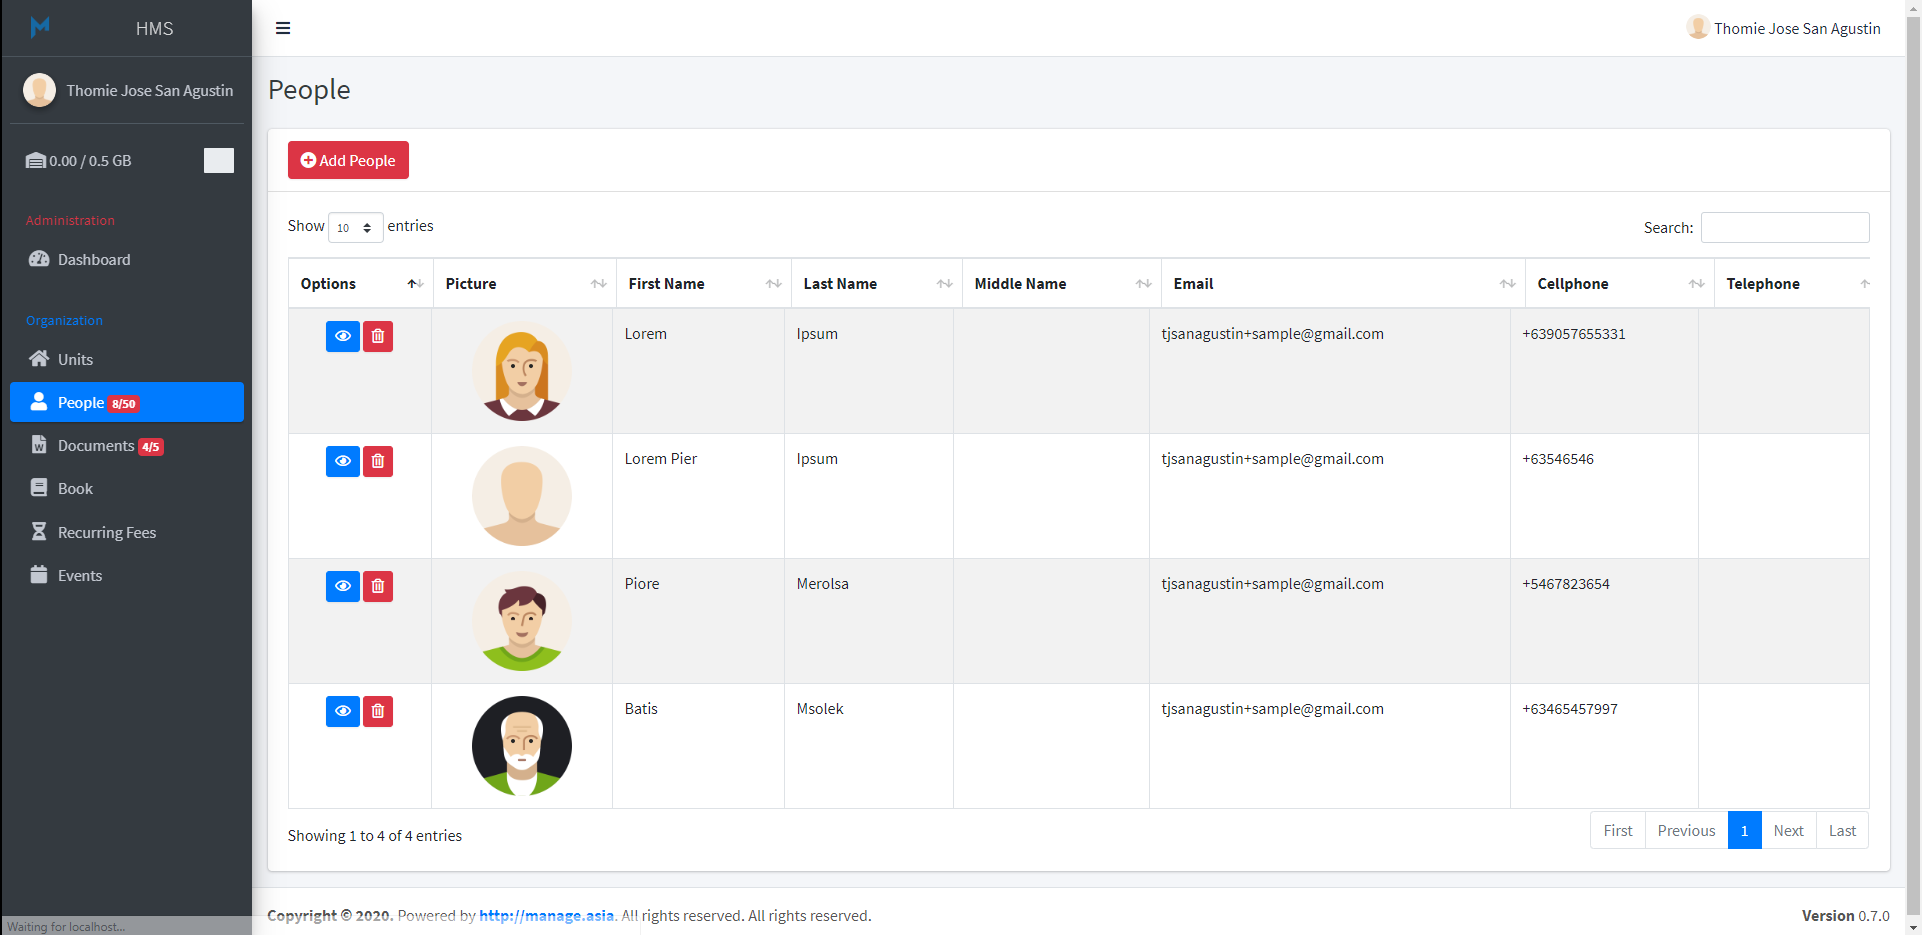Click the Add People button

348,161
